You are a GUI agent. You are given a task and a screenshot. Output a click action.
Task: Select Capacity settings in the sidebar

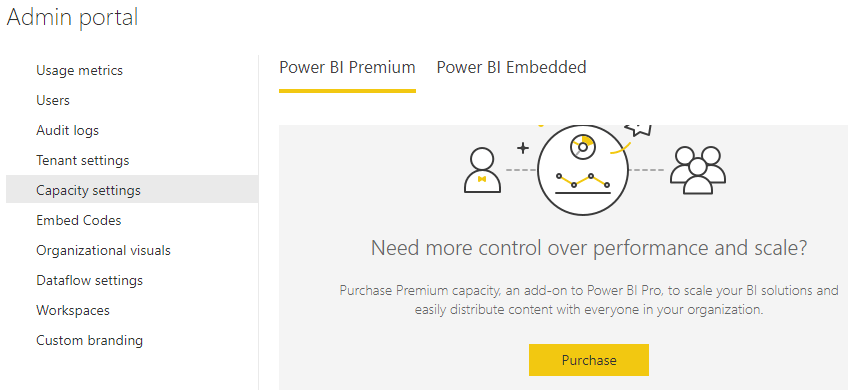point(132,189)
